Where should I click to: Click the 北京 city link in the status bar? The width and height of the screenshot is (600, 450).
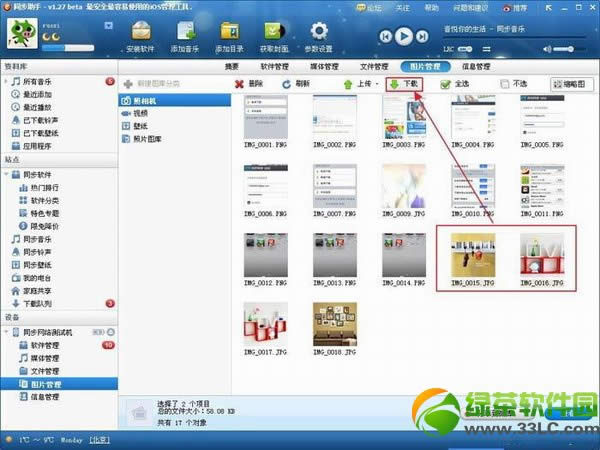99,440
